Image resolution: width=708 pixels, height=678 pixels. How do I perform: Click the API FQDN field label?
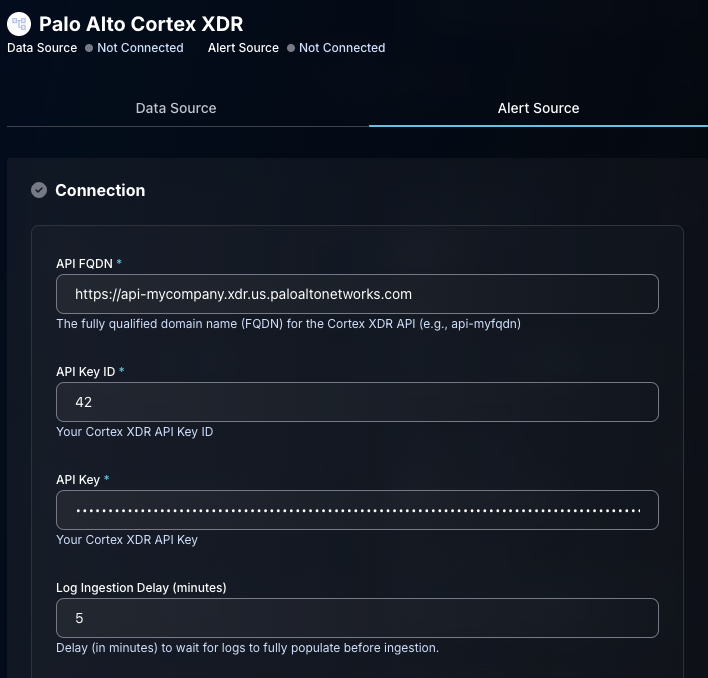(85, 263)
